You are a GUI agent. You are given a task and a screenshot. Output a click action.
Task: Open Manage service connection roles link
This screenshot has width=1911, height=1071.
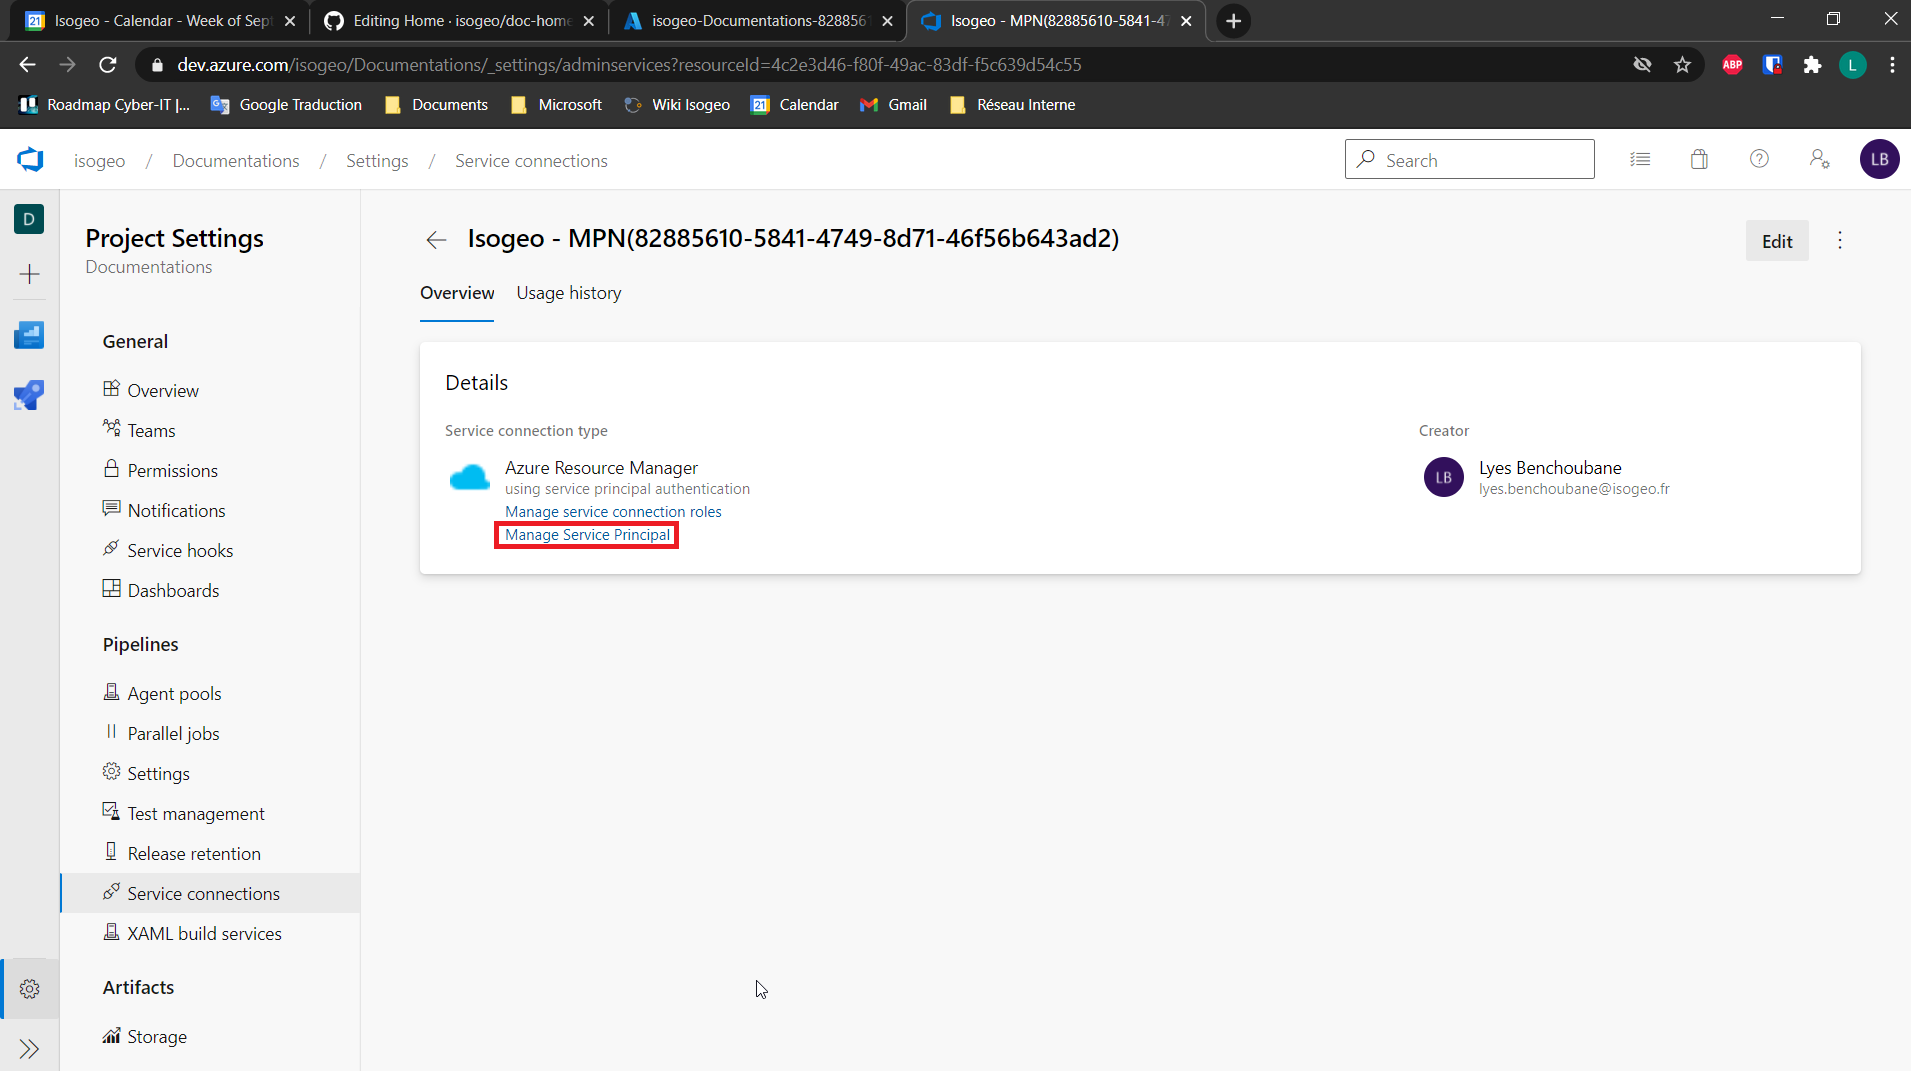[613, 512]
